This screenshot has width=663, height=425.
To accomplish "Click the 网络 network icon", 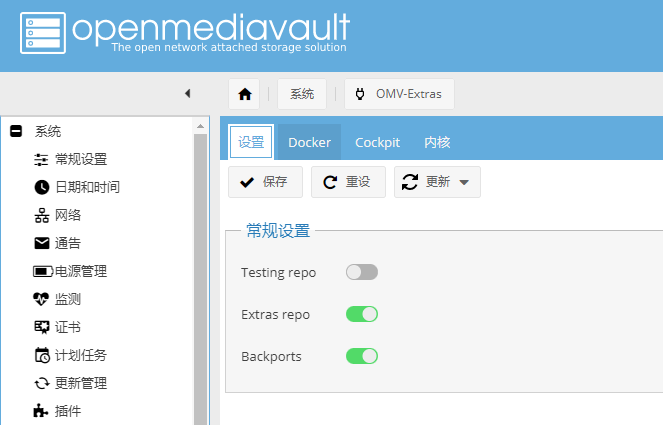I will [x=41, y=215].
